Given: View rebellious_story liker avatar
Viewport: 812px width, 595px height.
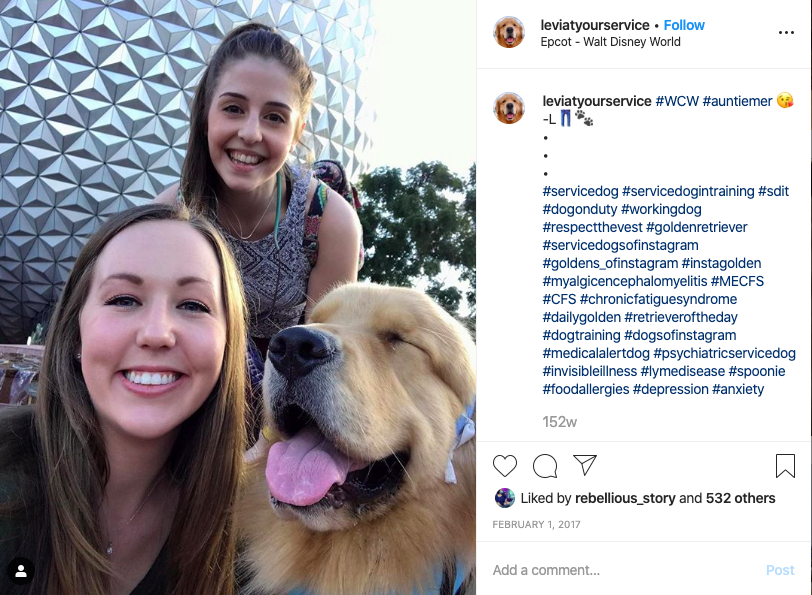Looking at the screenshot, I should coord(504,498).
